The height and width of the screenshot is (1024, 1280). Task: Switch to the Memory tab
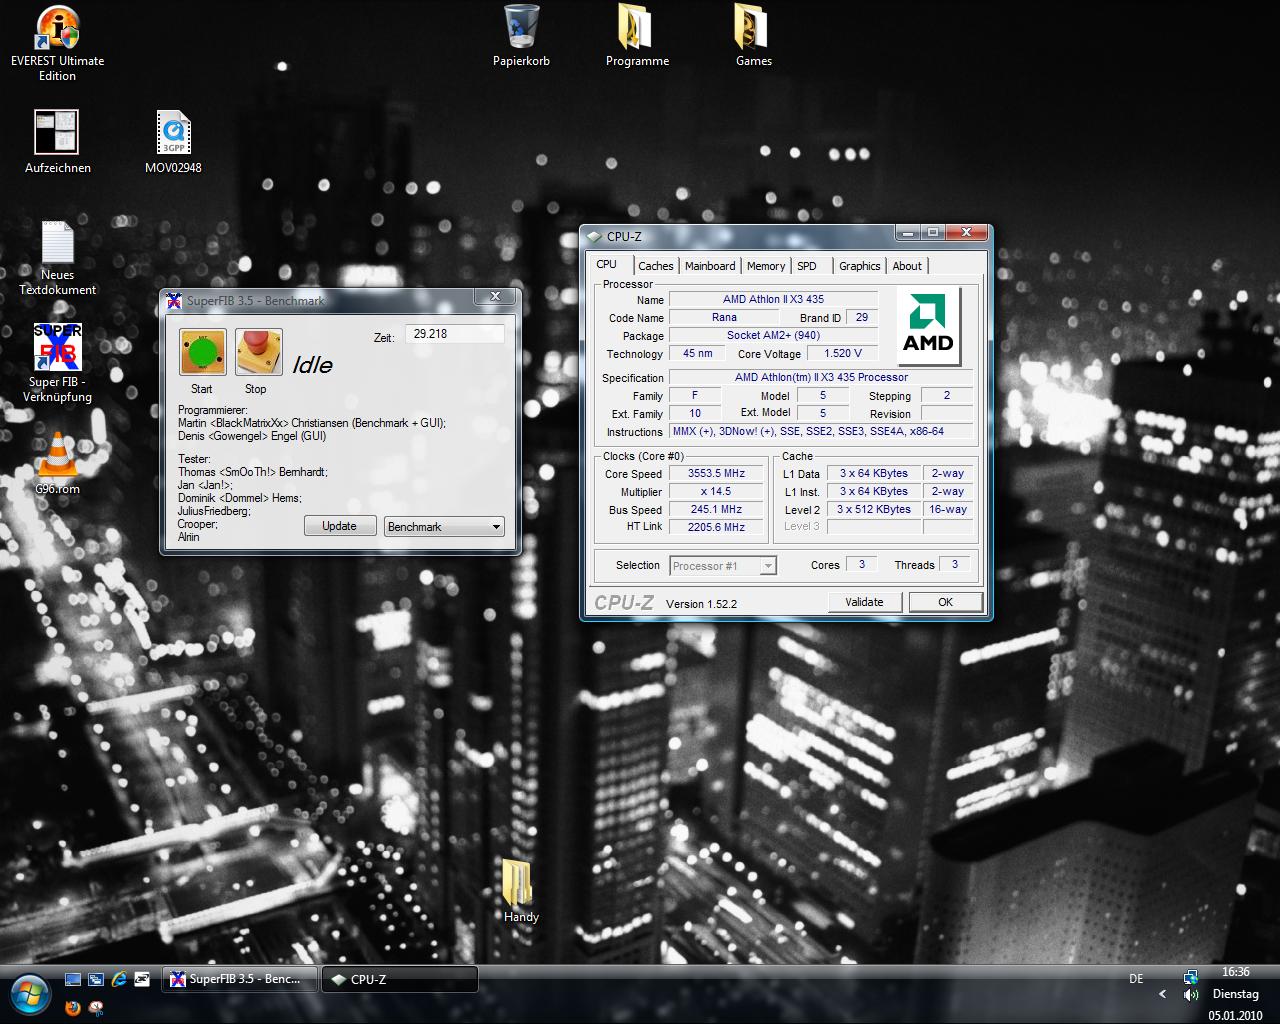click(x=766, y=266)
